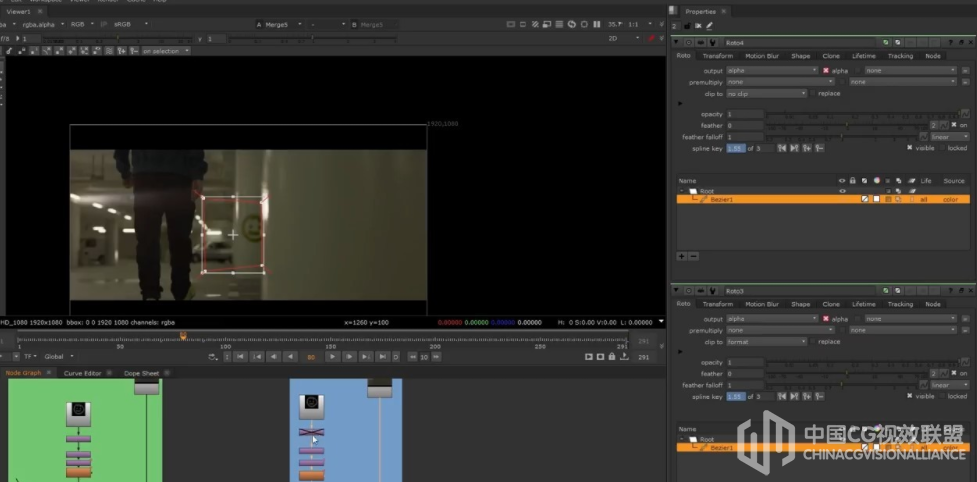The width and height of the screenshot is (977, 482).
Task: Open the Lifetime tab in Roto4
Action: (x=864, y=56)
